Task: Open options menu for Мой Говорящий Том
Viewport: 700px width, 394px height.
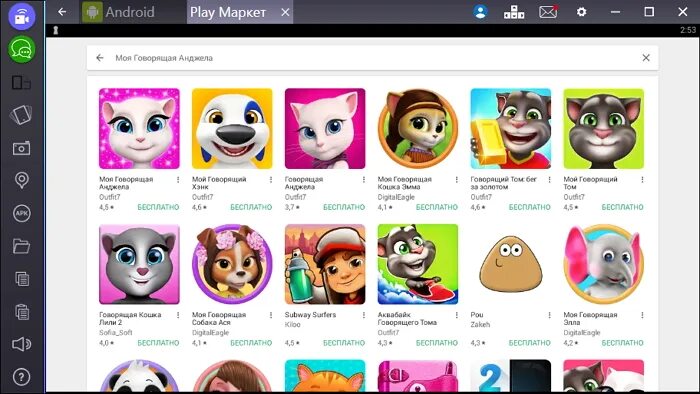Action: 642,179
